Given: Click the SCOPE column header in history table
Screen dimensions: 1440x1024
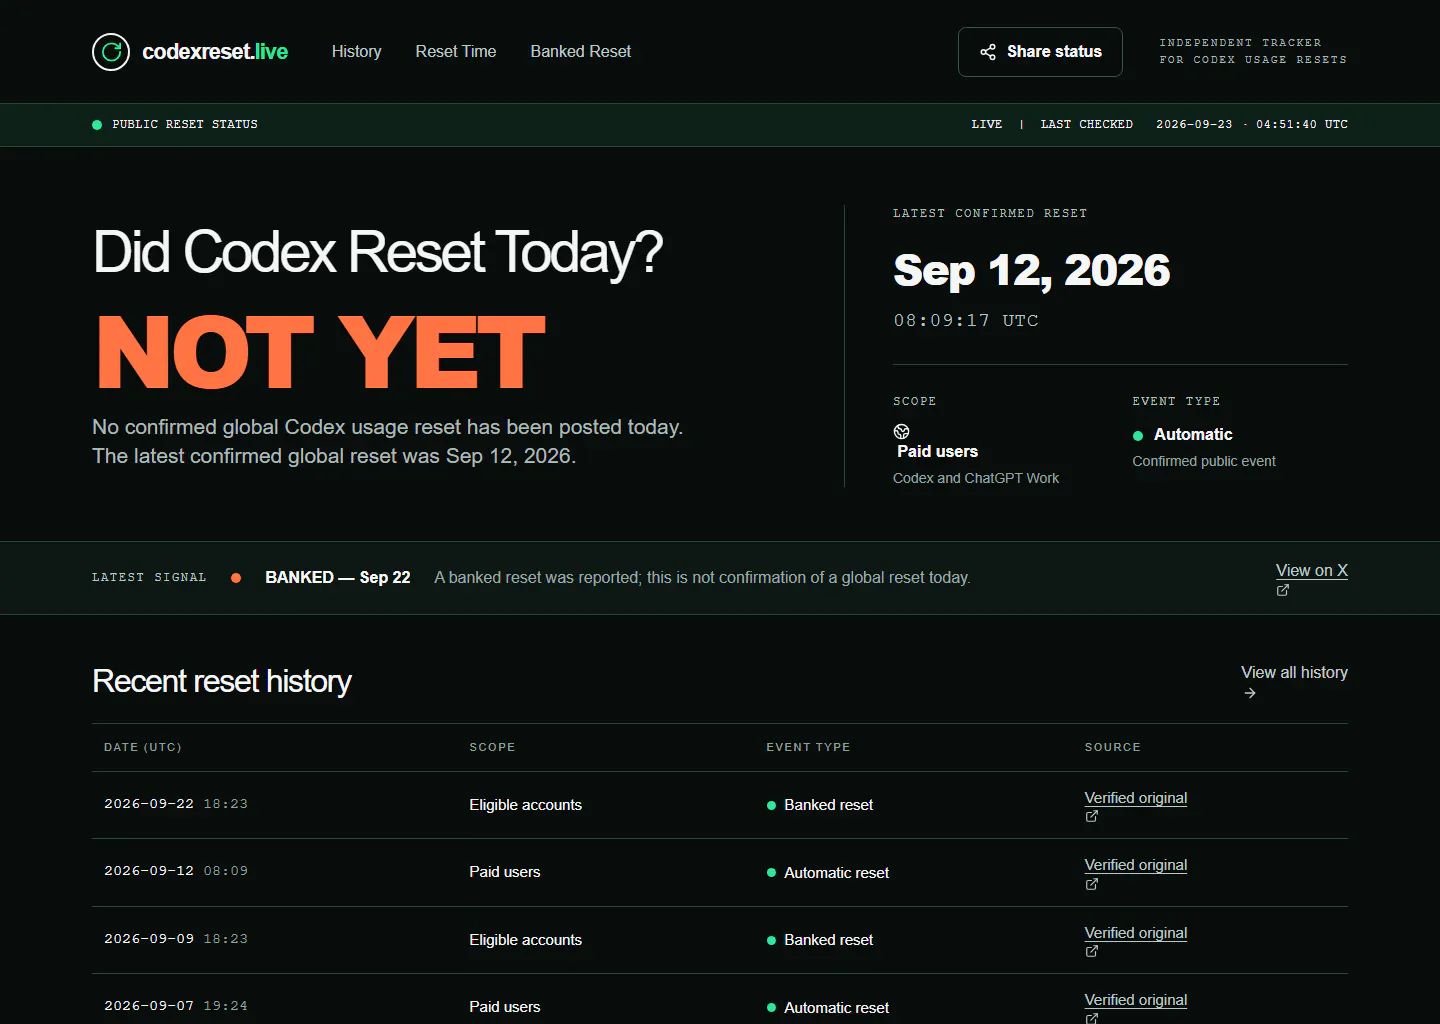Looking at the screenshot, I should pos(492,747).
